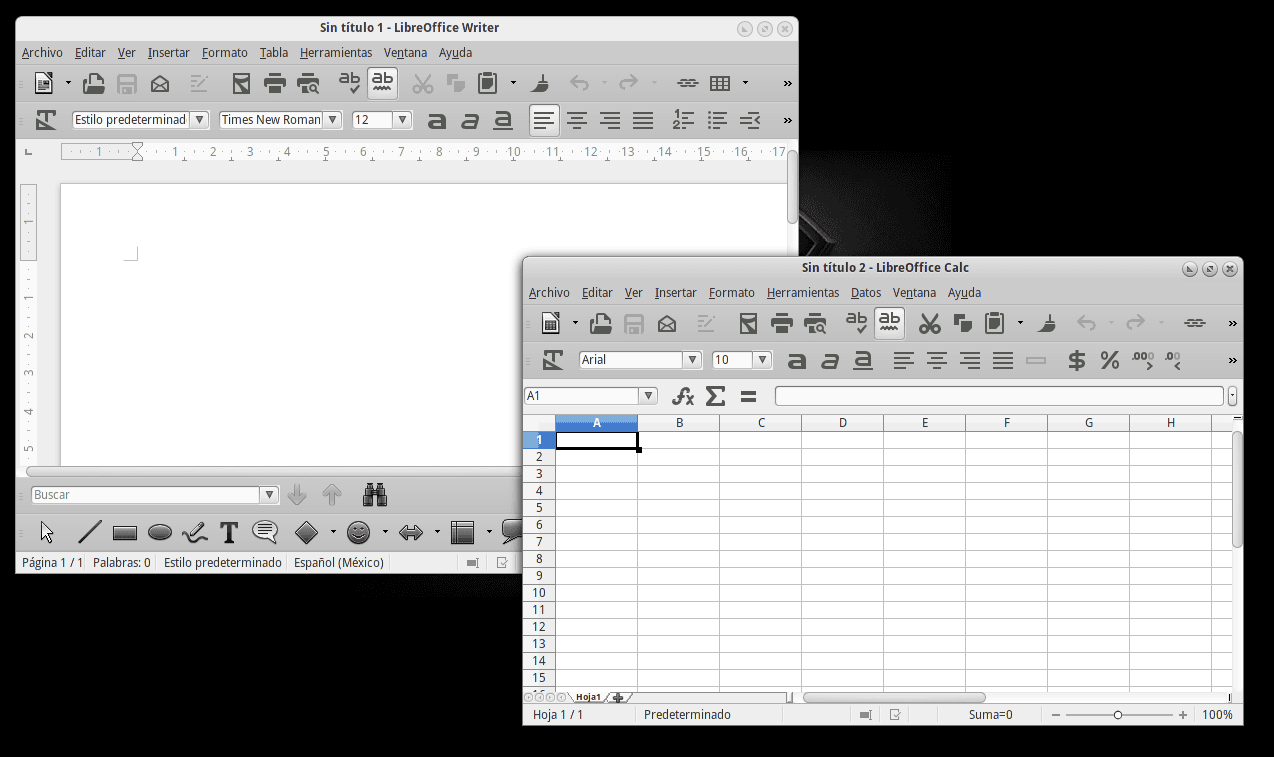Screen dimensions: 1274x757
Task: Toggle bullet list in Writer
Action: 717,120
